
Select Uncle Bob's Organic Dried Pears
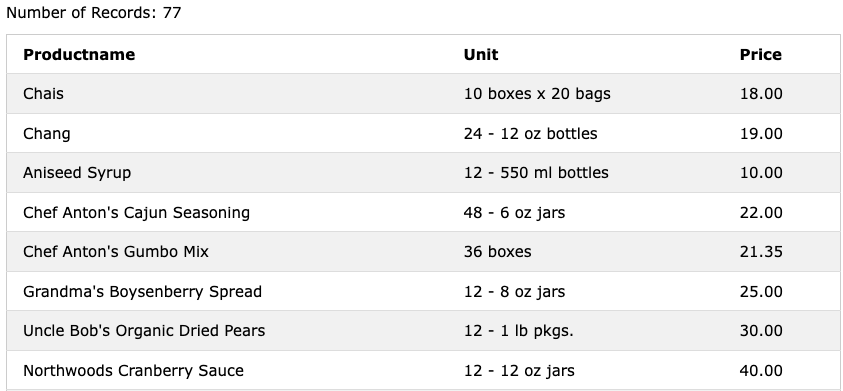[144, 331]
